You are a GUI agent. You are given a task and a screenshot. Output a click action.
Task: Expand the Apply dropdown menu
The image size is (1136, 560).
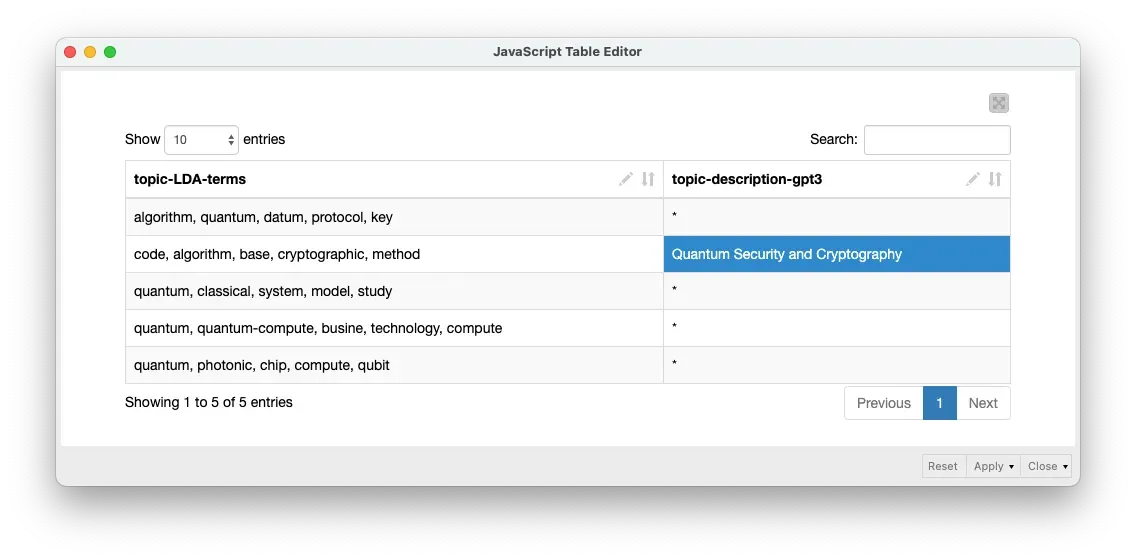pos(993,466)
